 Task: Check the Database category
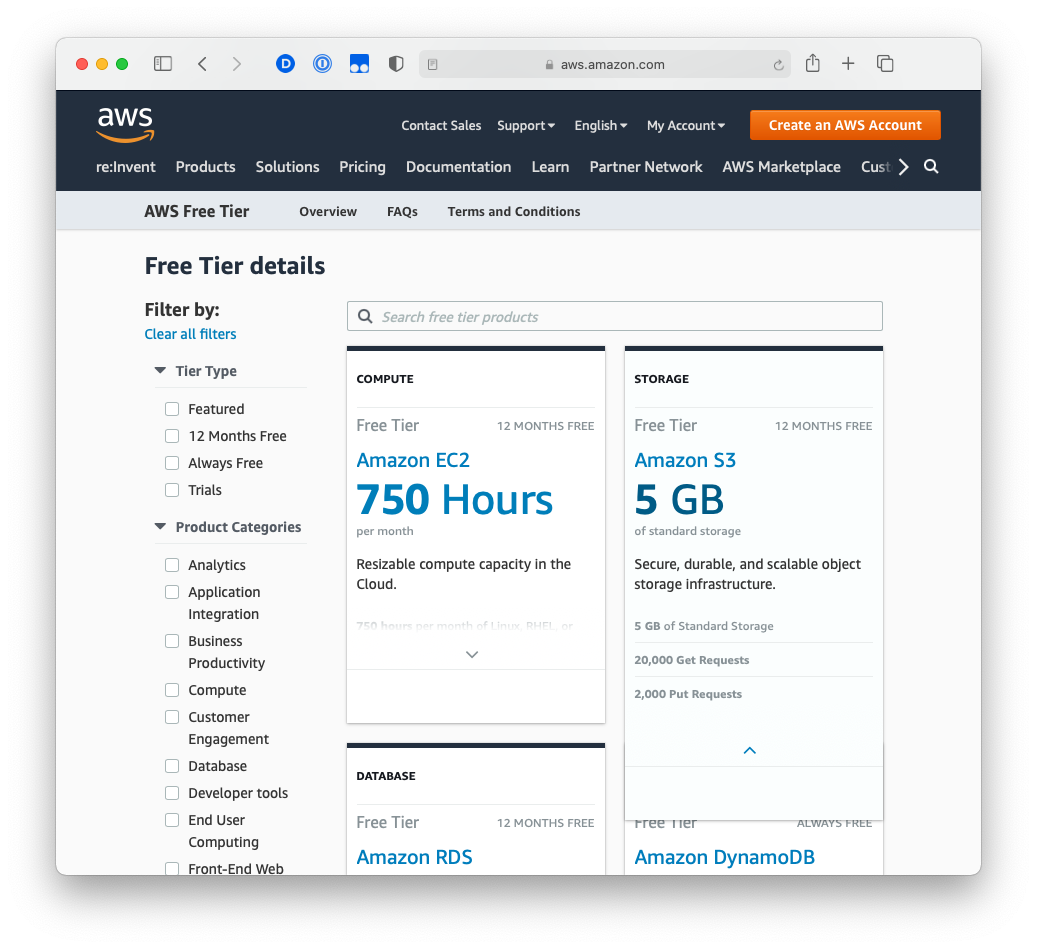[172, 766]
